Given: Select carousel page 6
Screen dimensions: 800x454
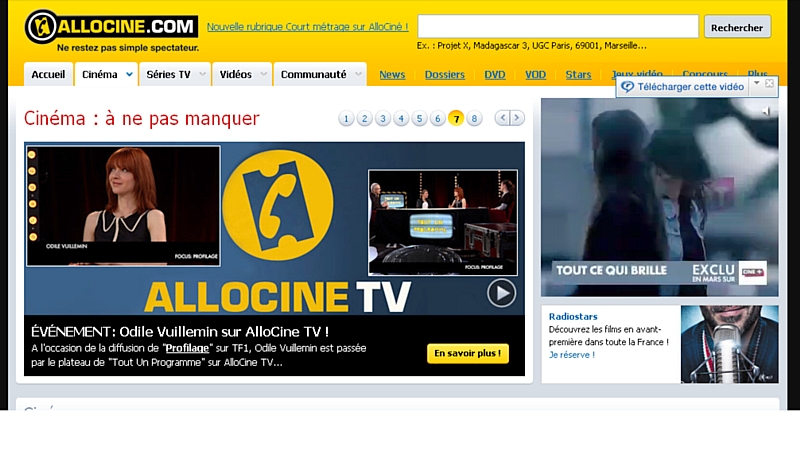Looking at the screenshot, I should click(x=437, y=119).
